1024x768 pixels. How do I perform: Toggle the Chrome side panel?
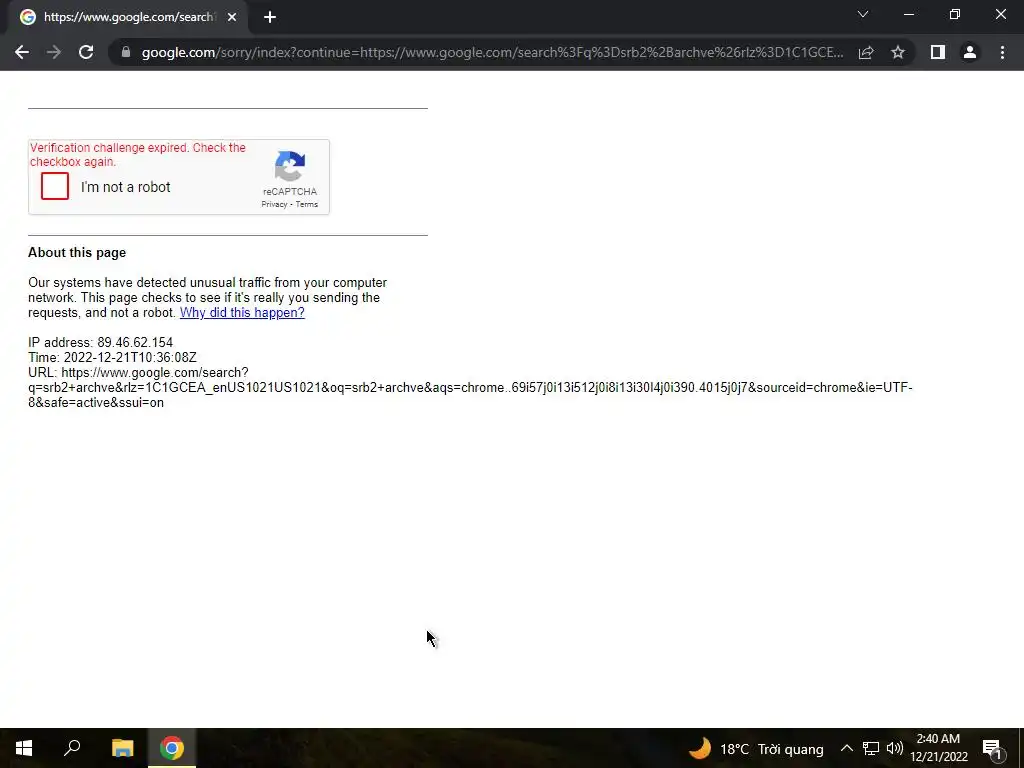pyautogui.click(x=938, y=52)
